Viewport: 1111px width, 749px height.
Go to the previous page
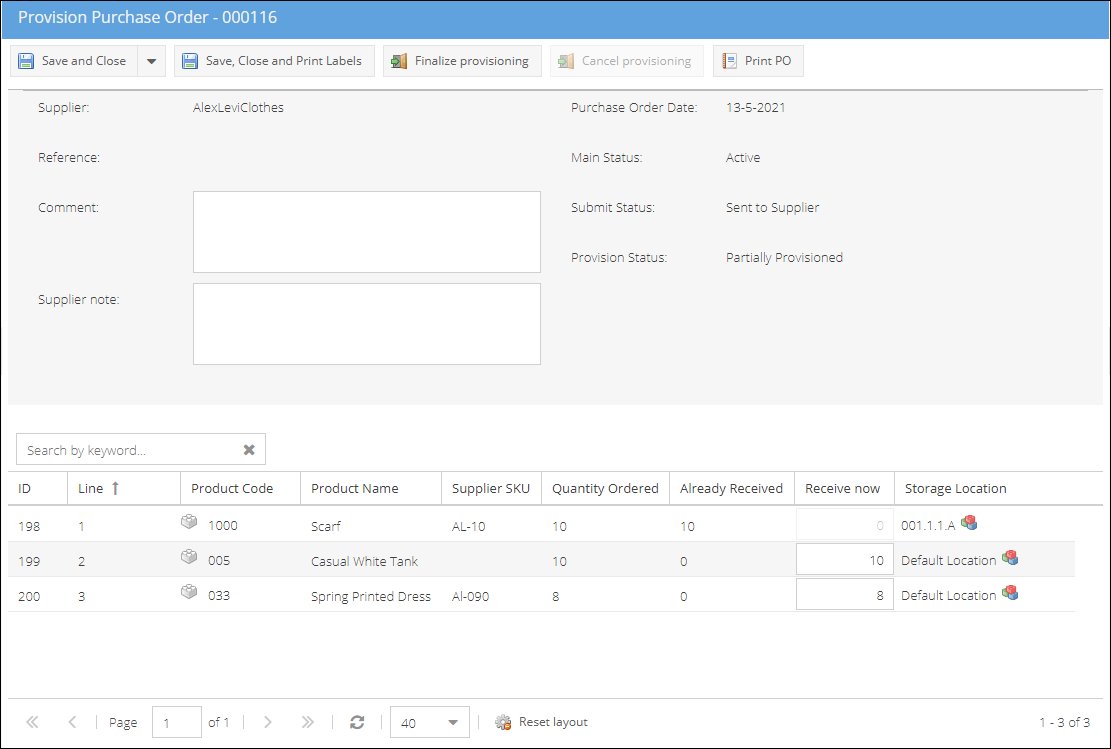coord(72,722)
